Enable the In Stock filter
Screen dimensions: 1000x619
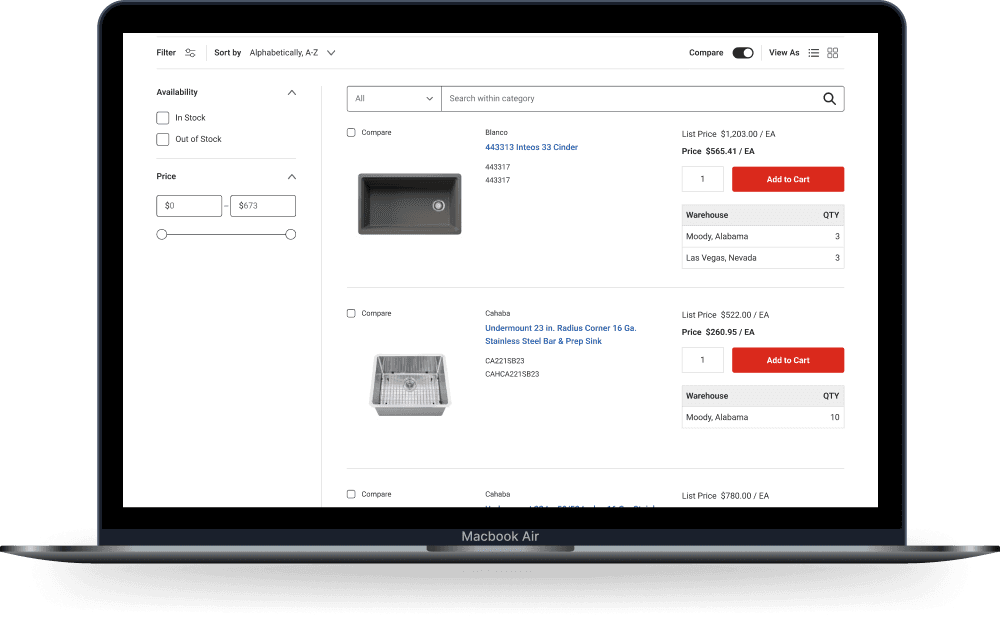point(162,117)
